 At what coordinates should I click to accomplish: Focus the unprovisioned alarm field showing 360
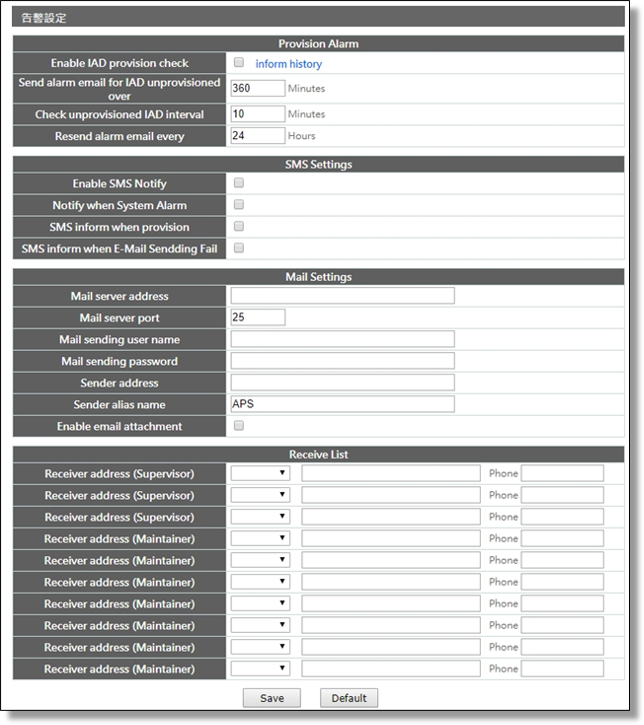click(258, 88)
